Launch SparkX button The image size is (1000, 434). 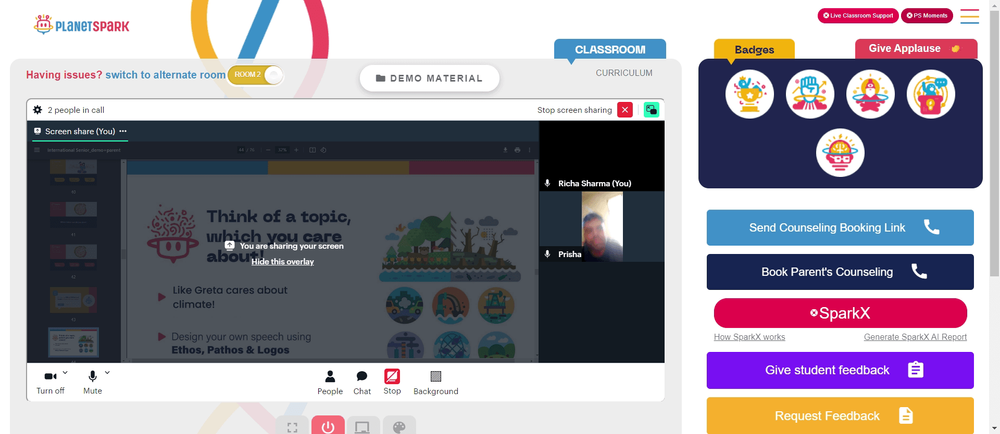pyautogui.click(x=840, y=313)
